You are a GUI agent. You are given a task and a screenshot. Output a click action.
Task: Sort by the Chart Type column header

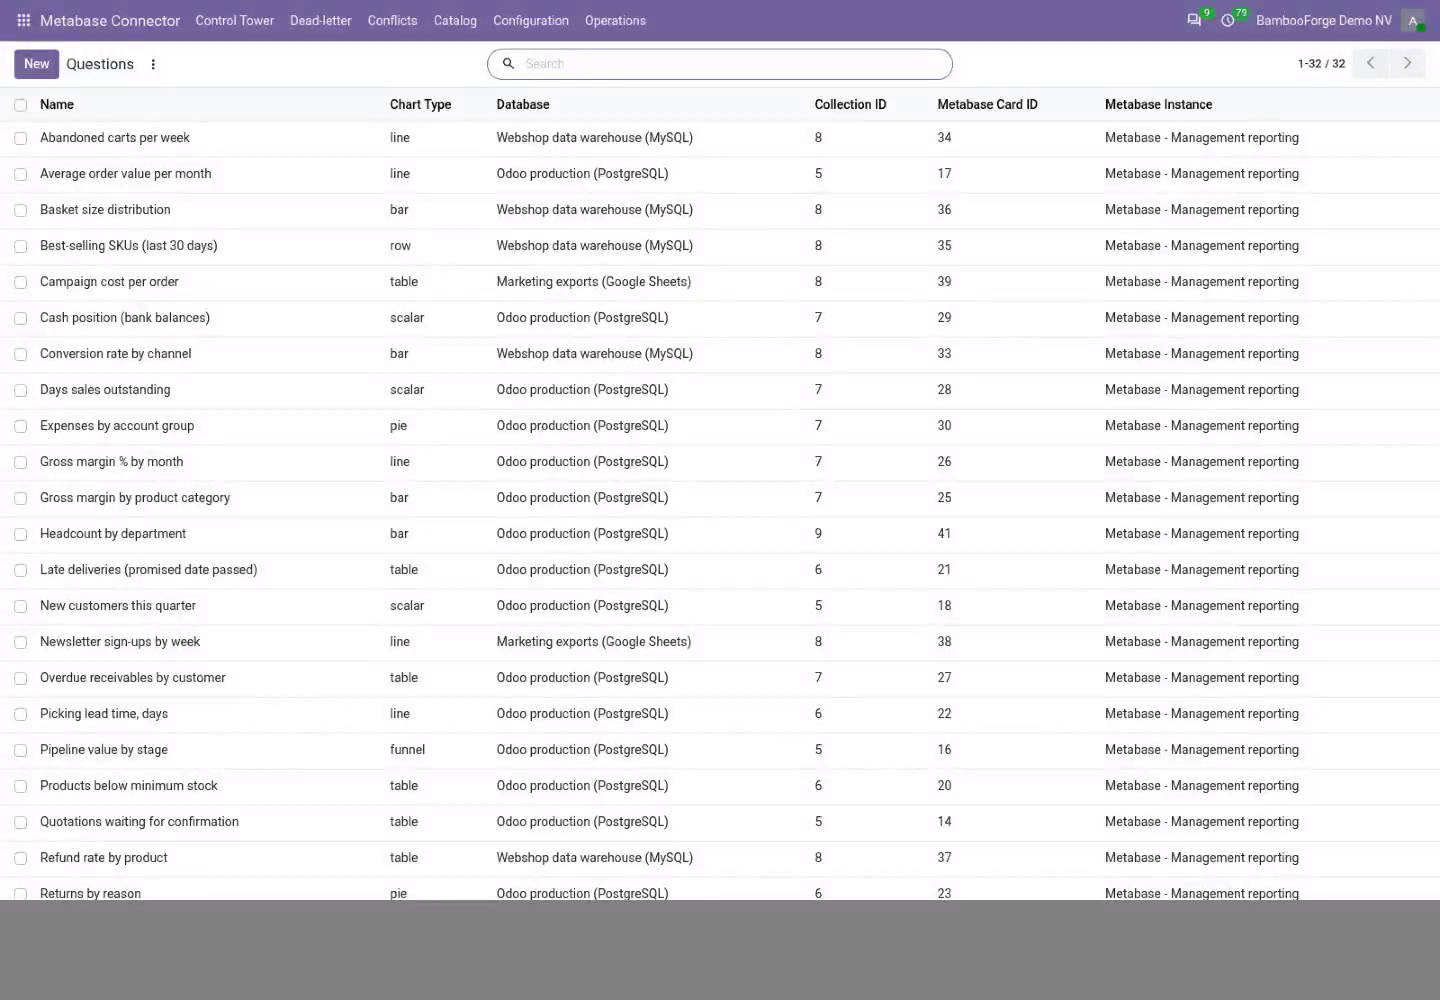click(x=420, y=104)
